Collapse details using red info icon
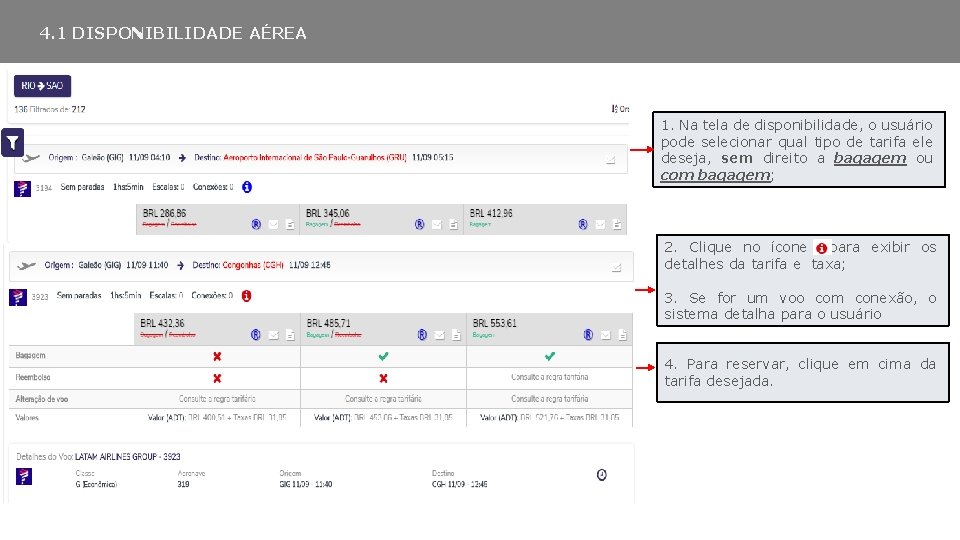Image resolution: width=960 pixels, height=540 pixels. (x=246, y=296)
